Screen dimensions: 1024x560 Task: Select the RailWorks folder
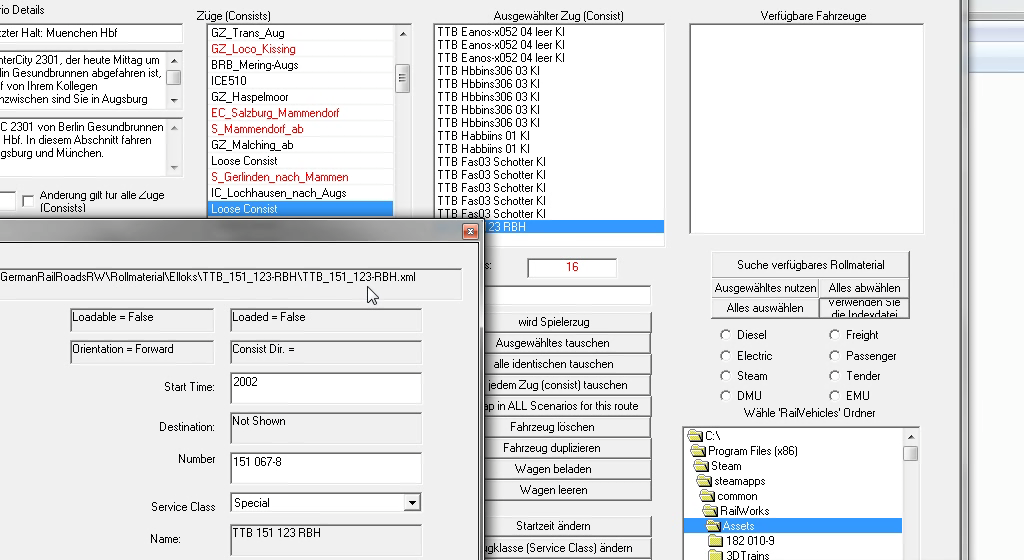tap(744, 511)
